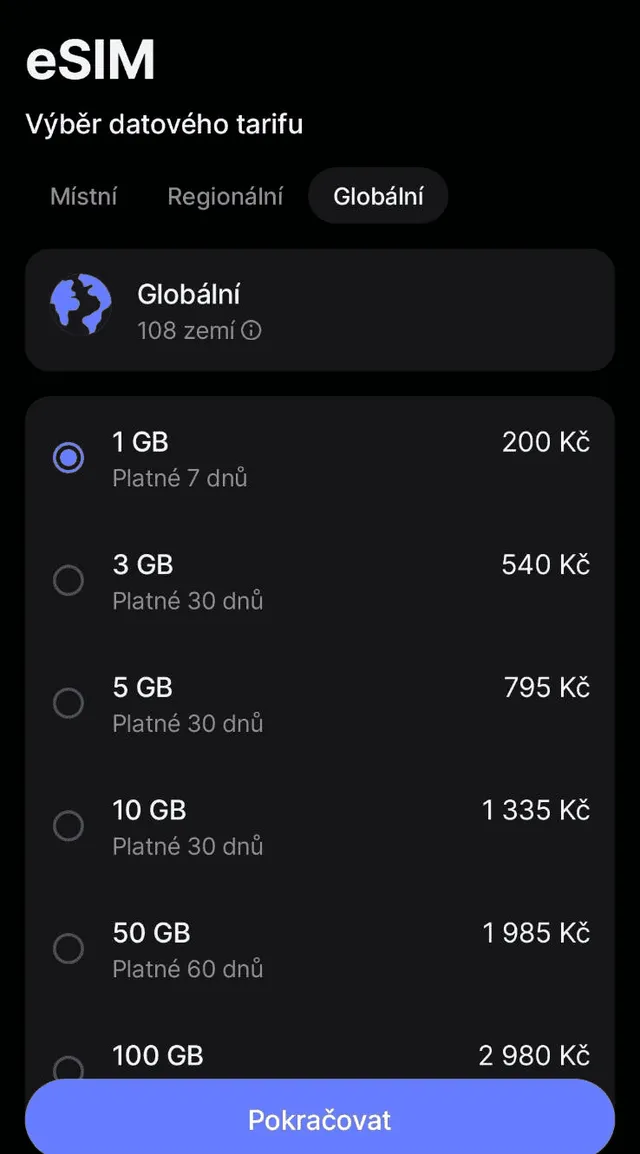Click the 1 985 Kč price label
The image size is (640, 1154).
[536, 933]
